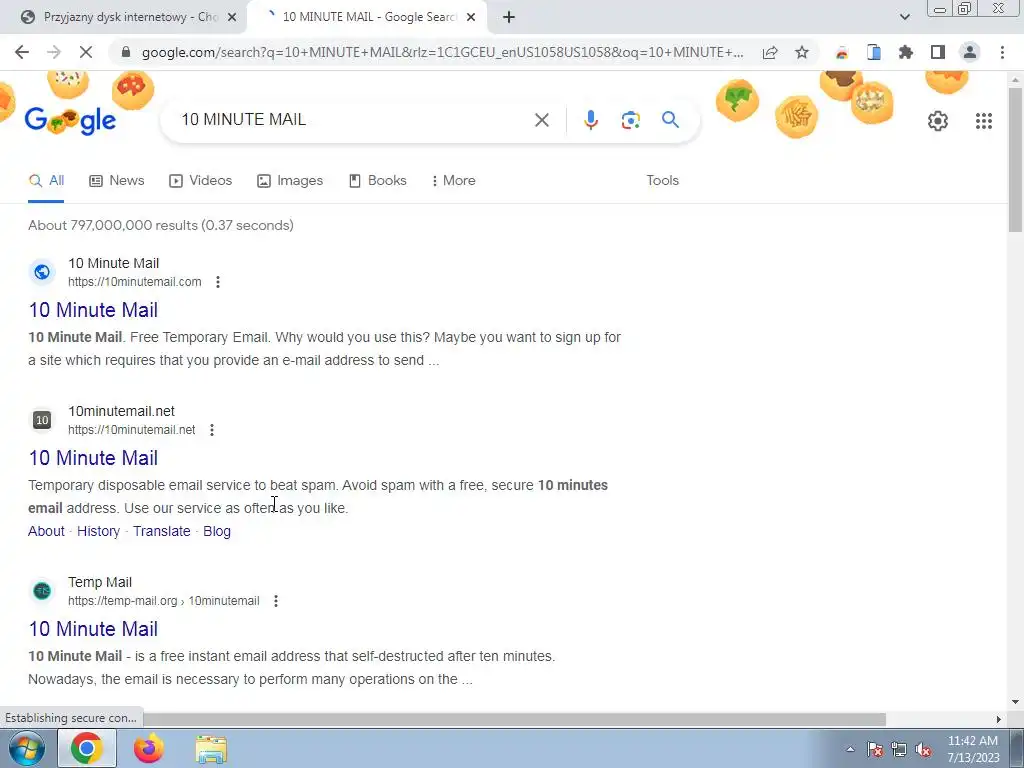Open the Windows Start menu
The height and width of the screenshot is (768, 1024).
[x=27, y=748]
